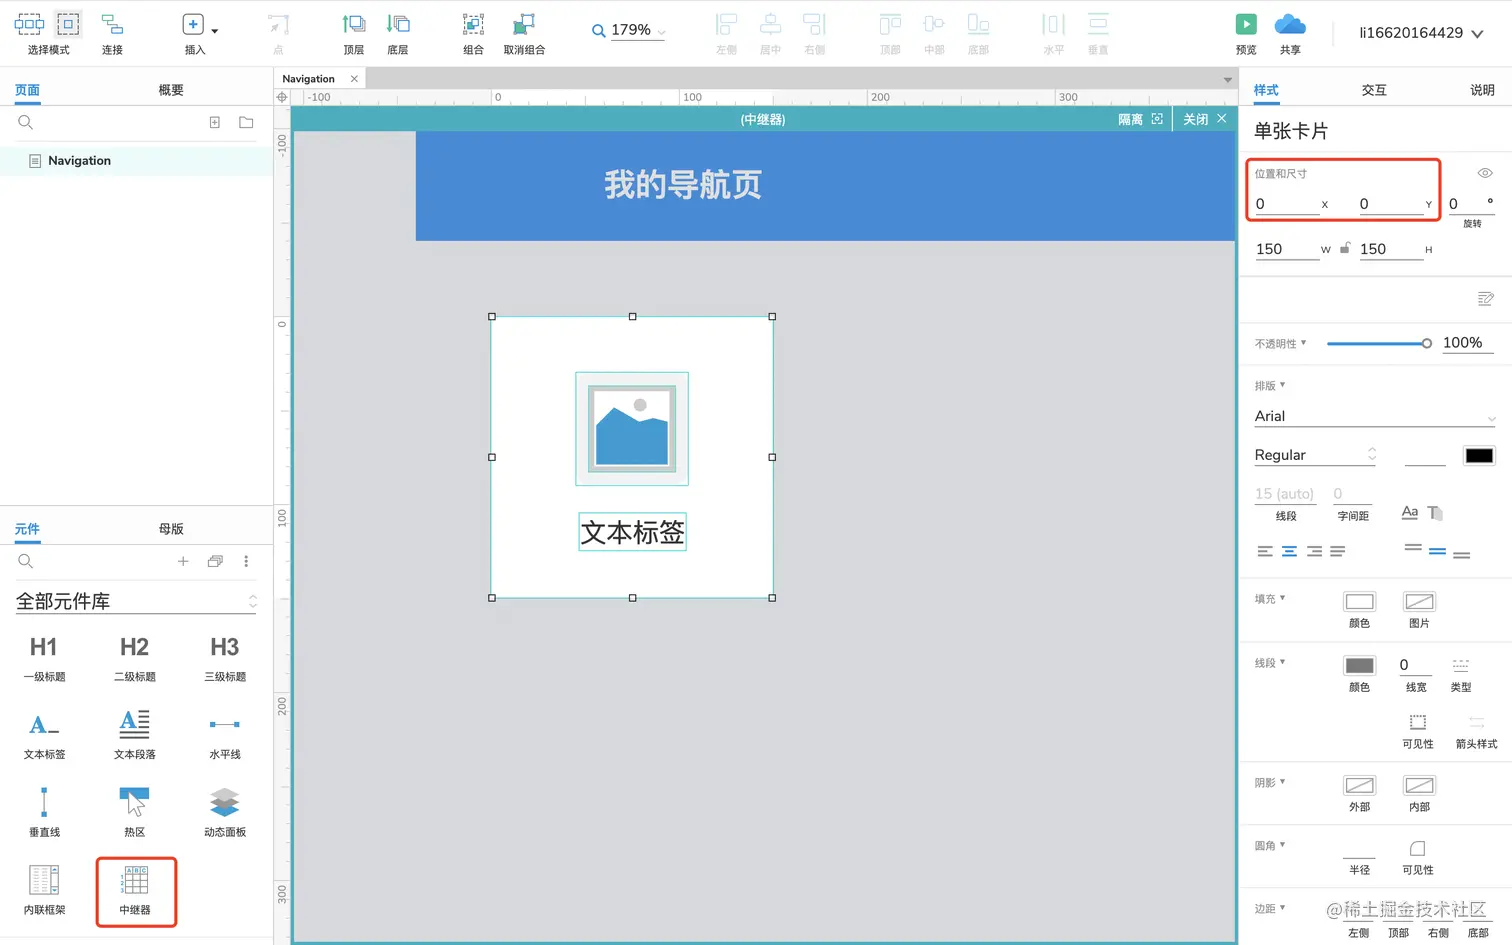Click 关闭 to close the repeater editor
Viewport: 1512px width, 945px height.
(1205, 119)
